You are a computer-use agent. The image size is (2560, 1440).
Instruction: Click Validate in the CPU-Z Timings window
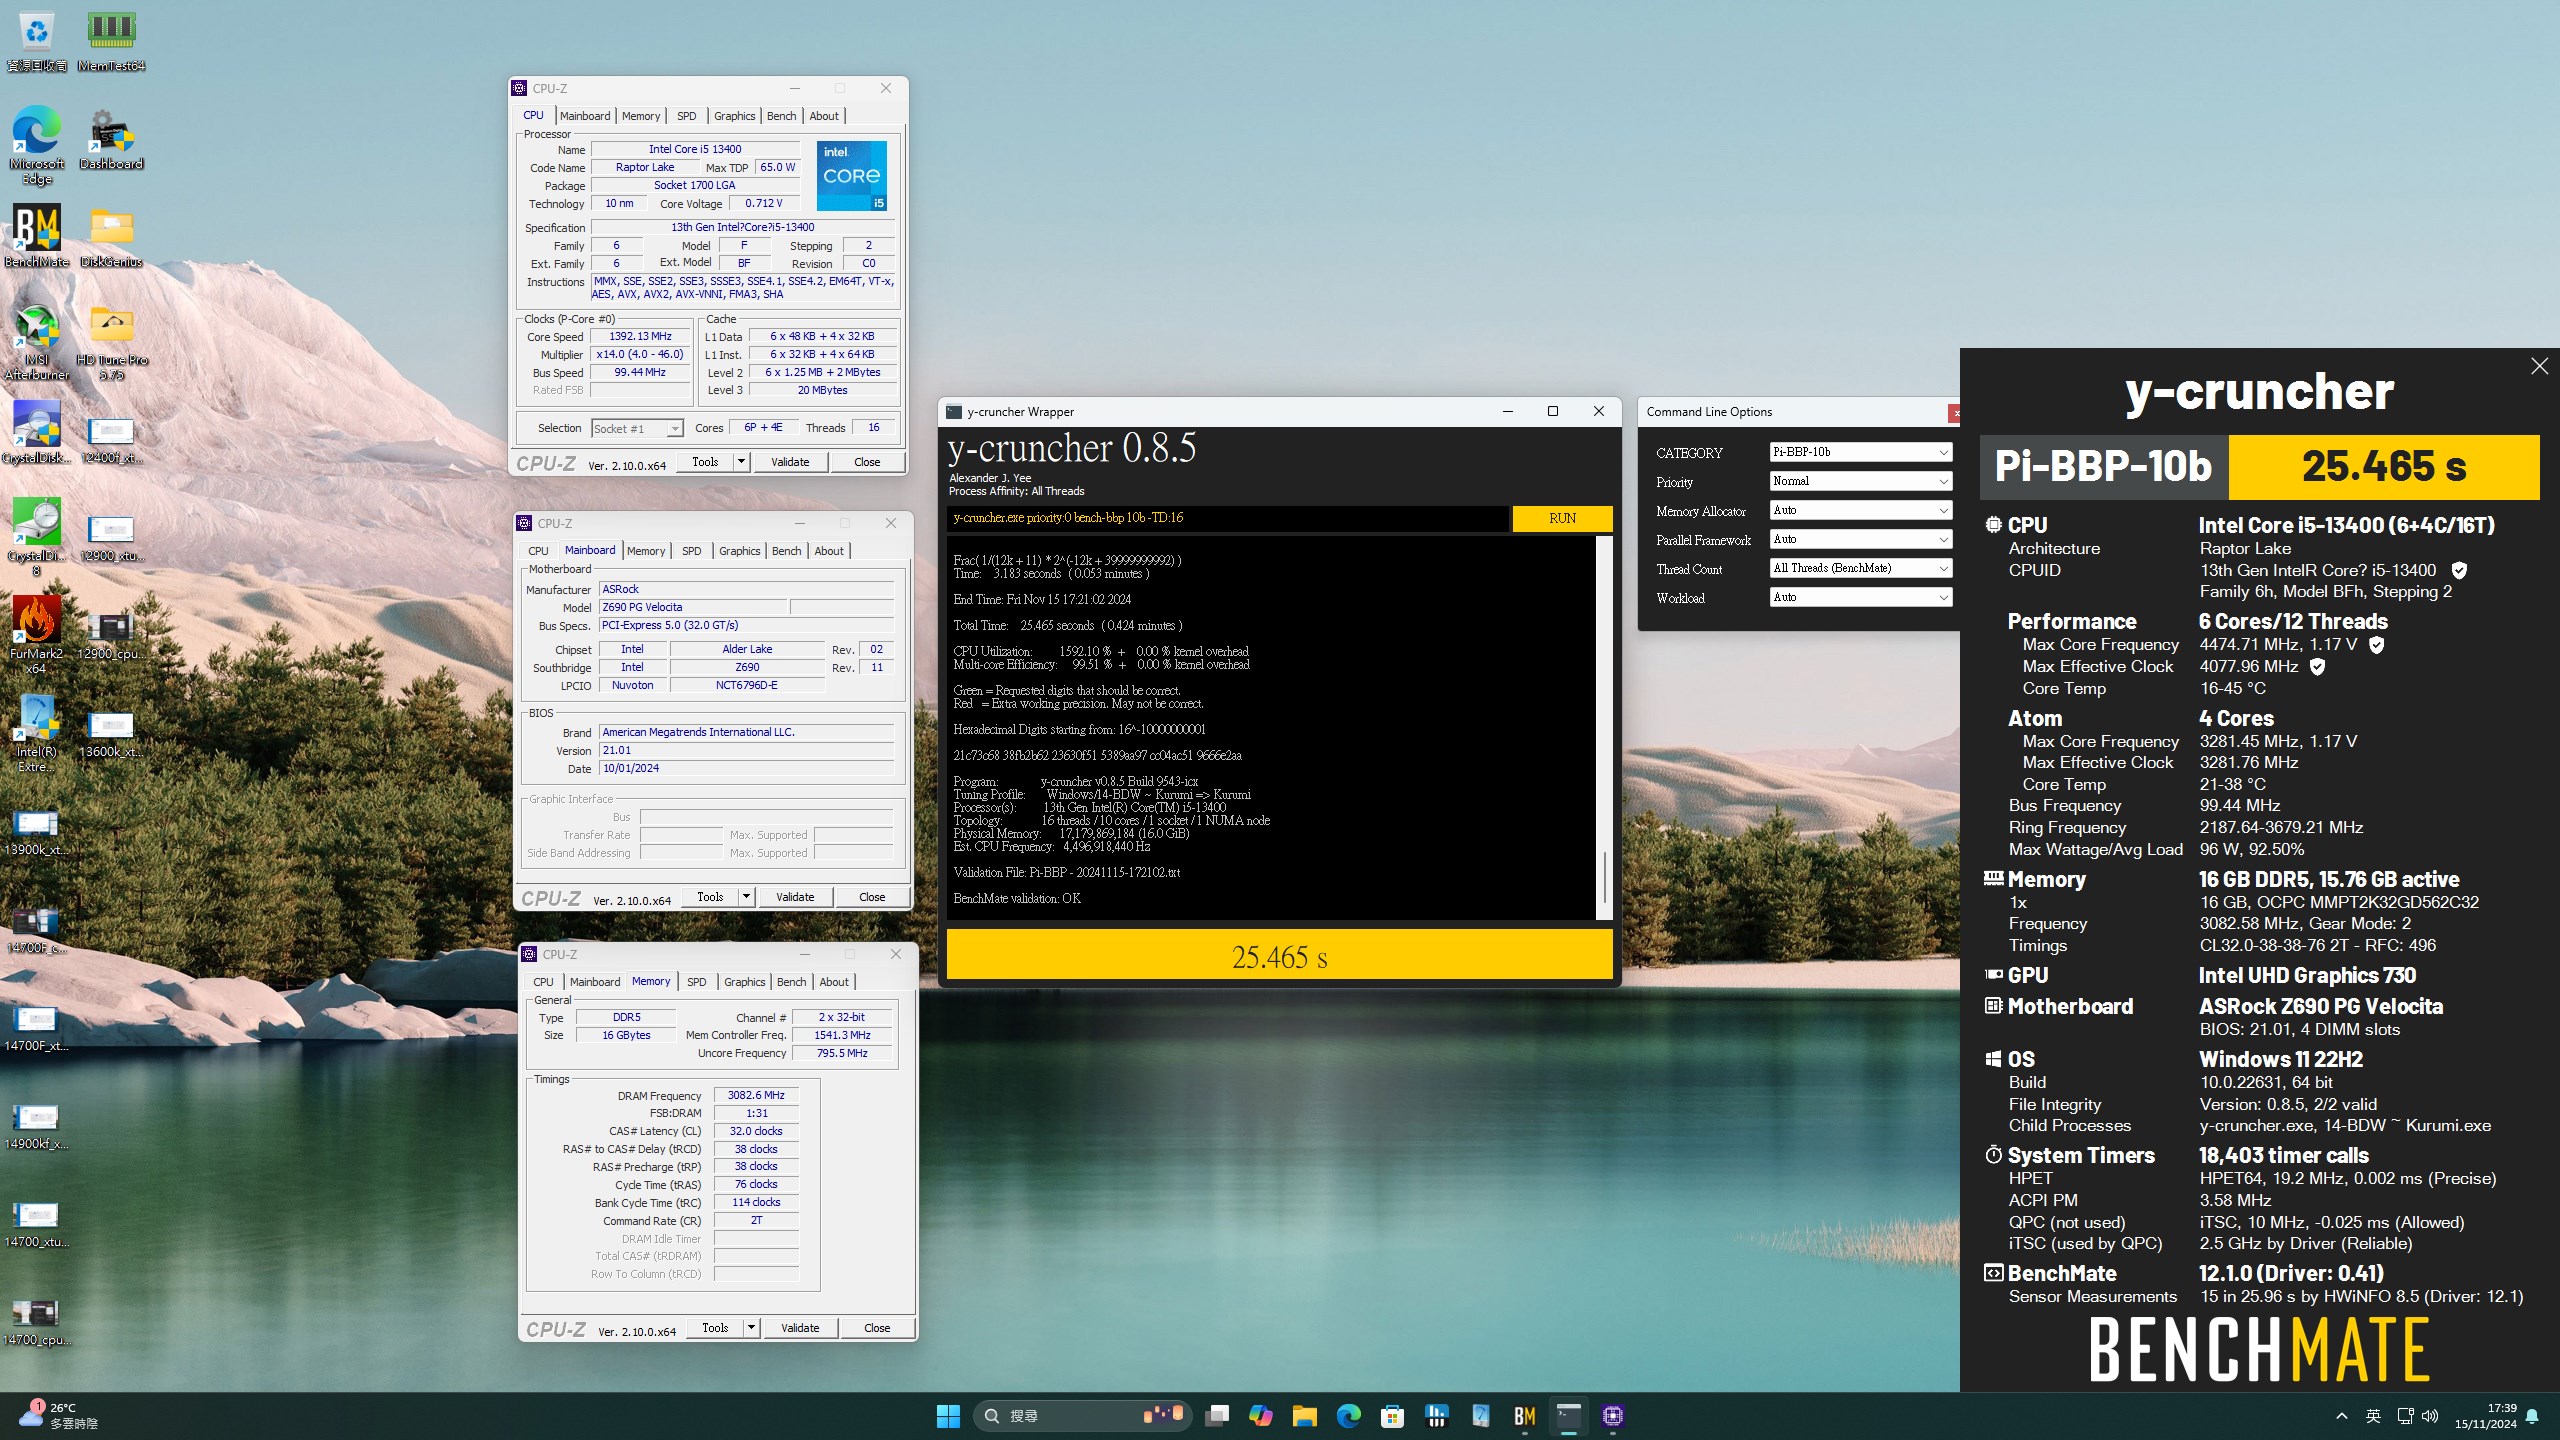(x=800, y=1328)
